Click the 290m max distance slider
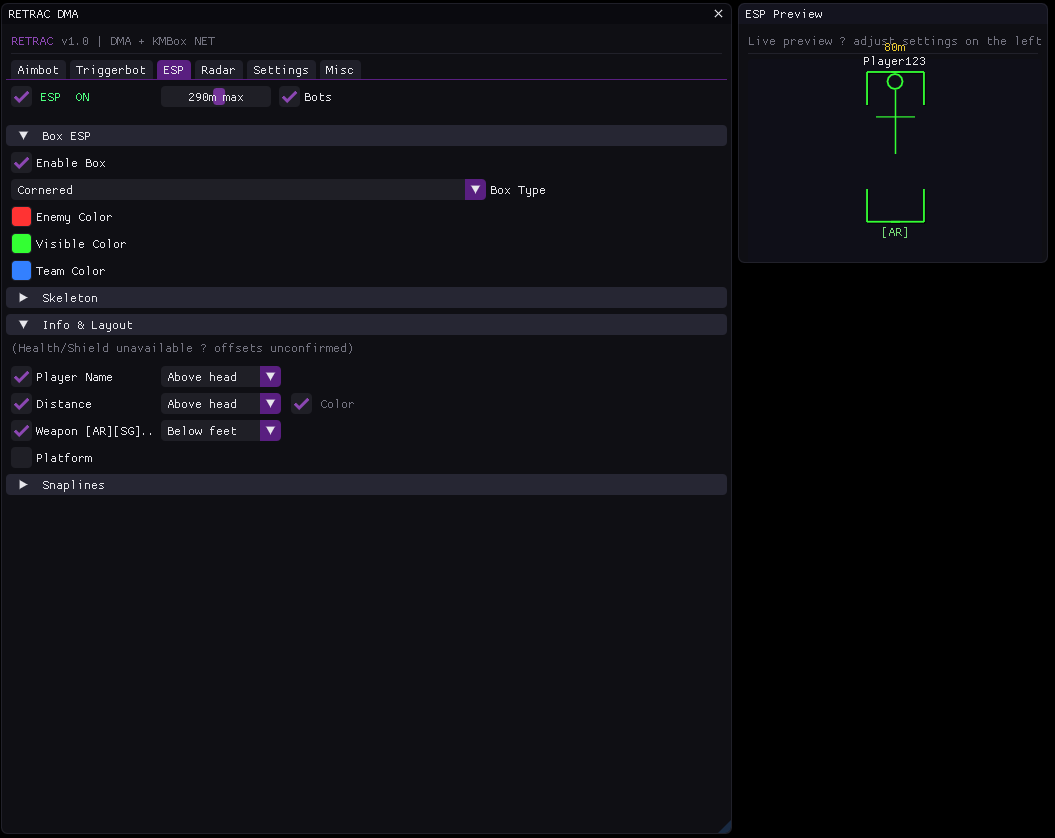The height and width of the screenshot is (838, 1055). coord(216,97)
